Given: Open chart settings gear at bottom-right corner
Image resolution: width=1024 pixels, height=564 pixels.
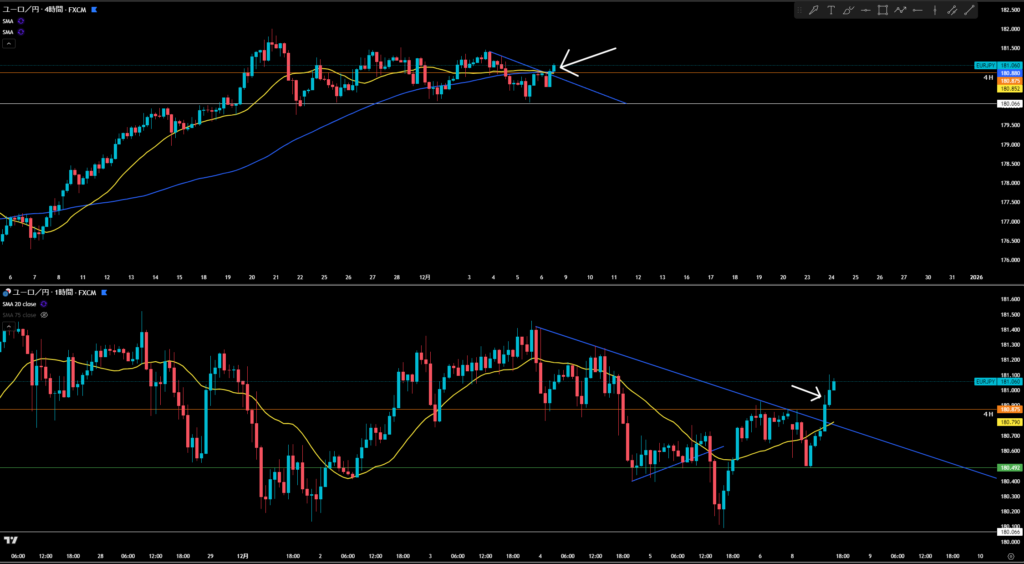Looking at the screenshot, I should pyautogui.click(x=1010, y=557).
